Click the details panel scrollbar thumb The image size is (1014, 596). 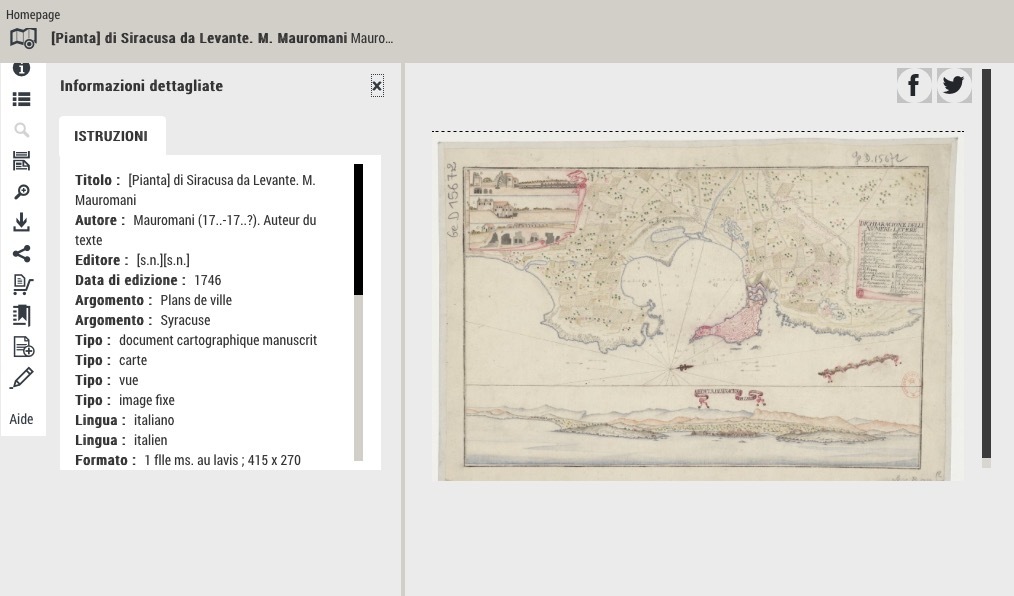(x=358, y=229)
